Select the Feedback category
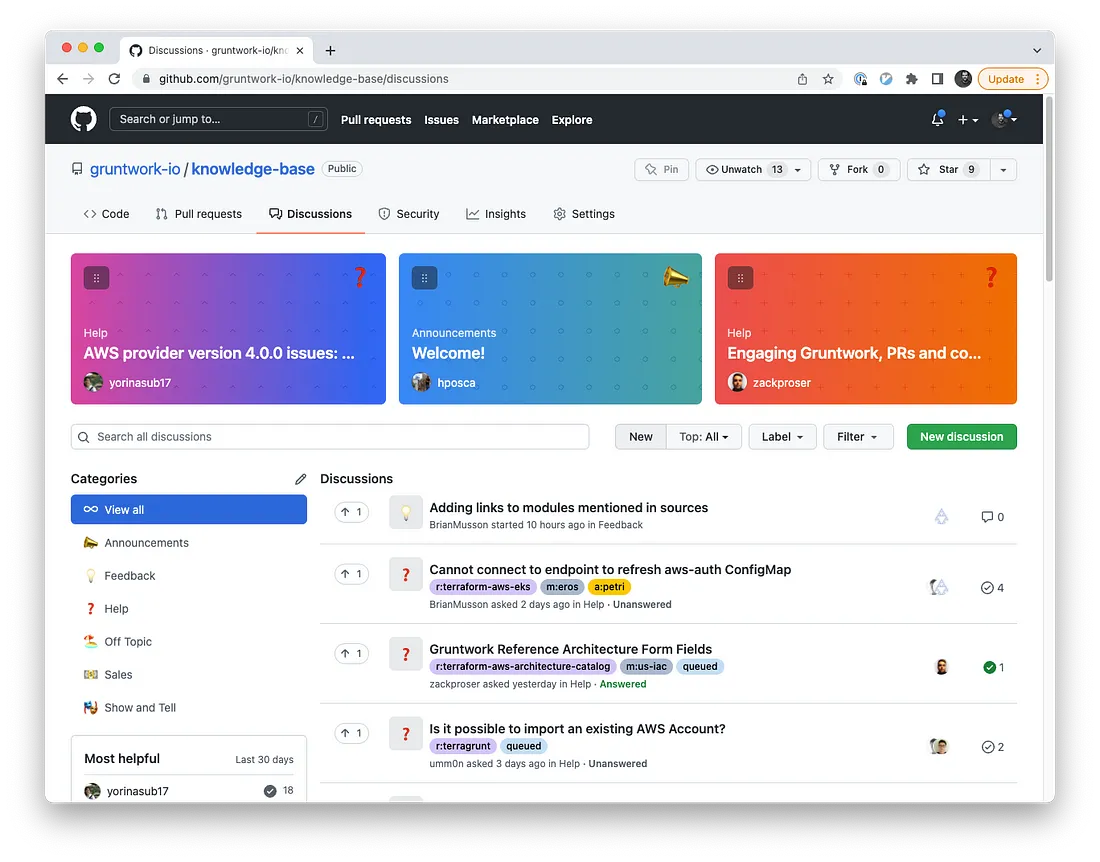 coord(189,575)
